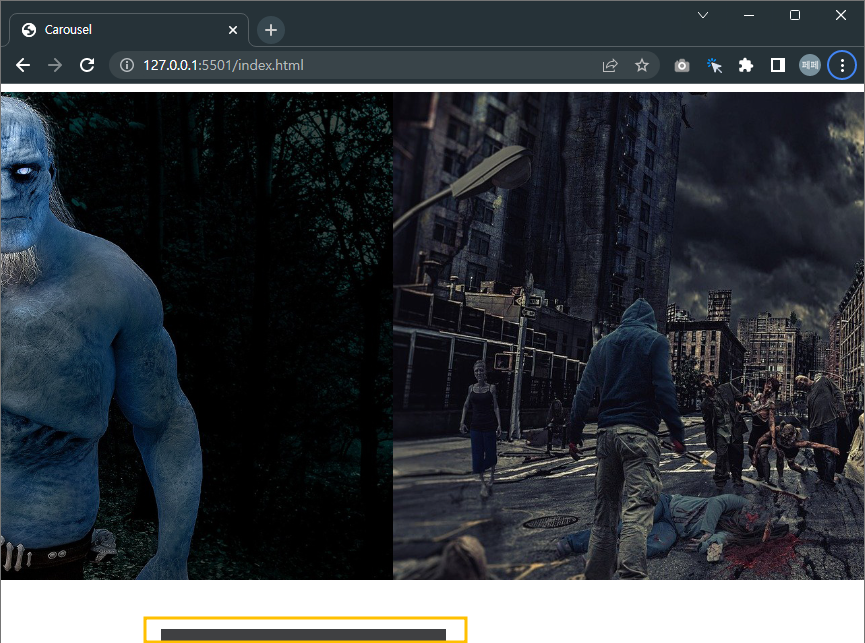This screenshot has height=643, width=865.
Task: Bookmark this page with the star icon
Action: 642,66
